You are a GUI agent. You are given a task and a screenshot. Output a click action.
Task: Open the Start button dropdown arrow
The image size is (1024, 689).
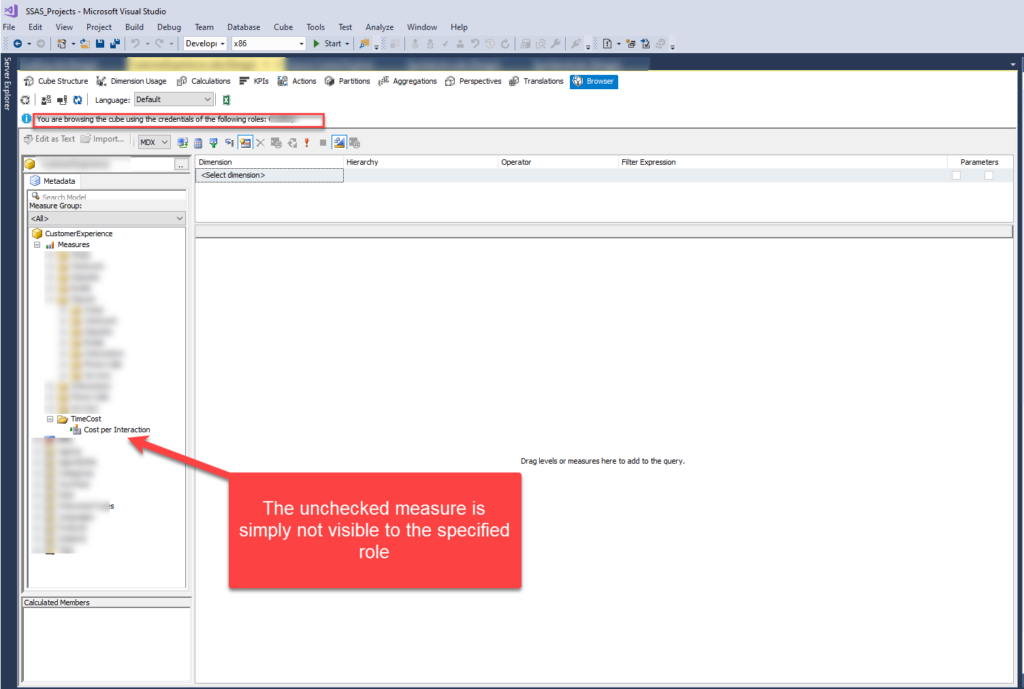[x=347, y=44]
